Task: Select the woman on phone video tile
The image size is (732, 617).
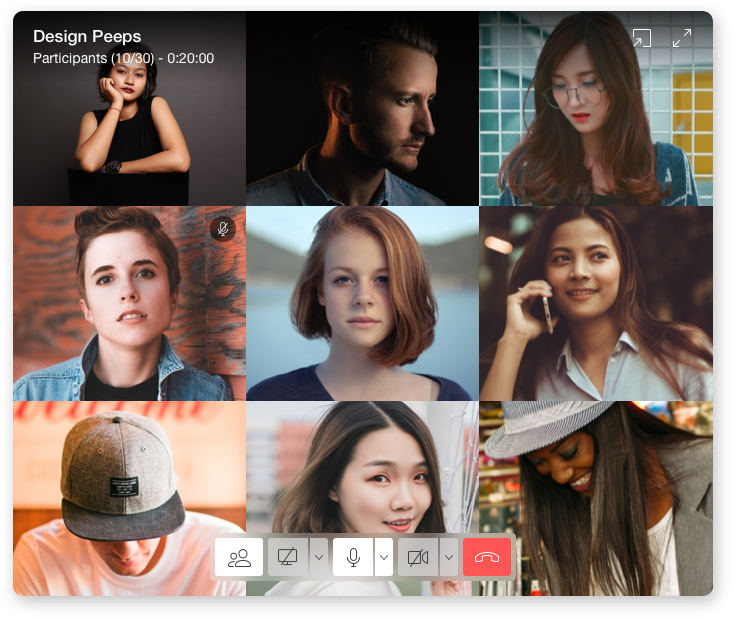Action: [596, 303]
